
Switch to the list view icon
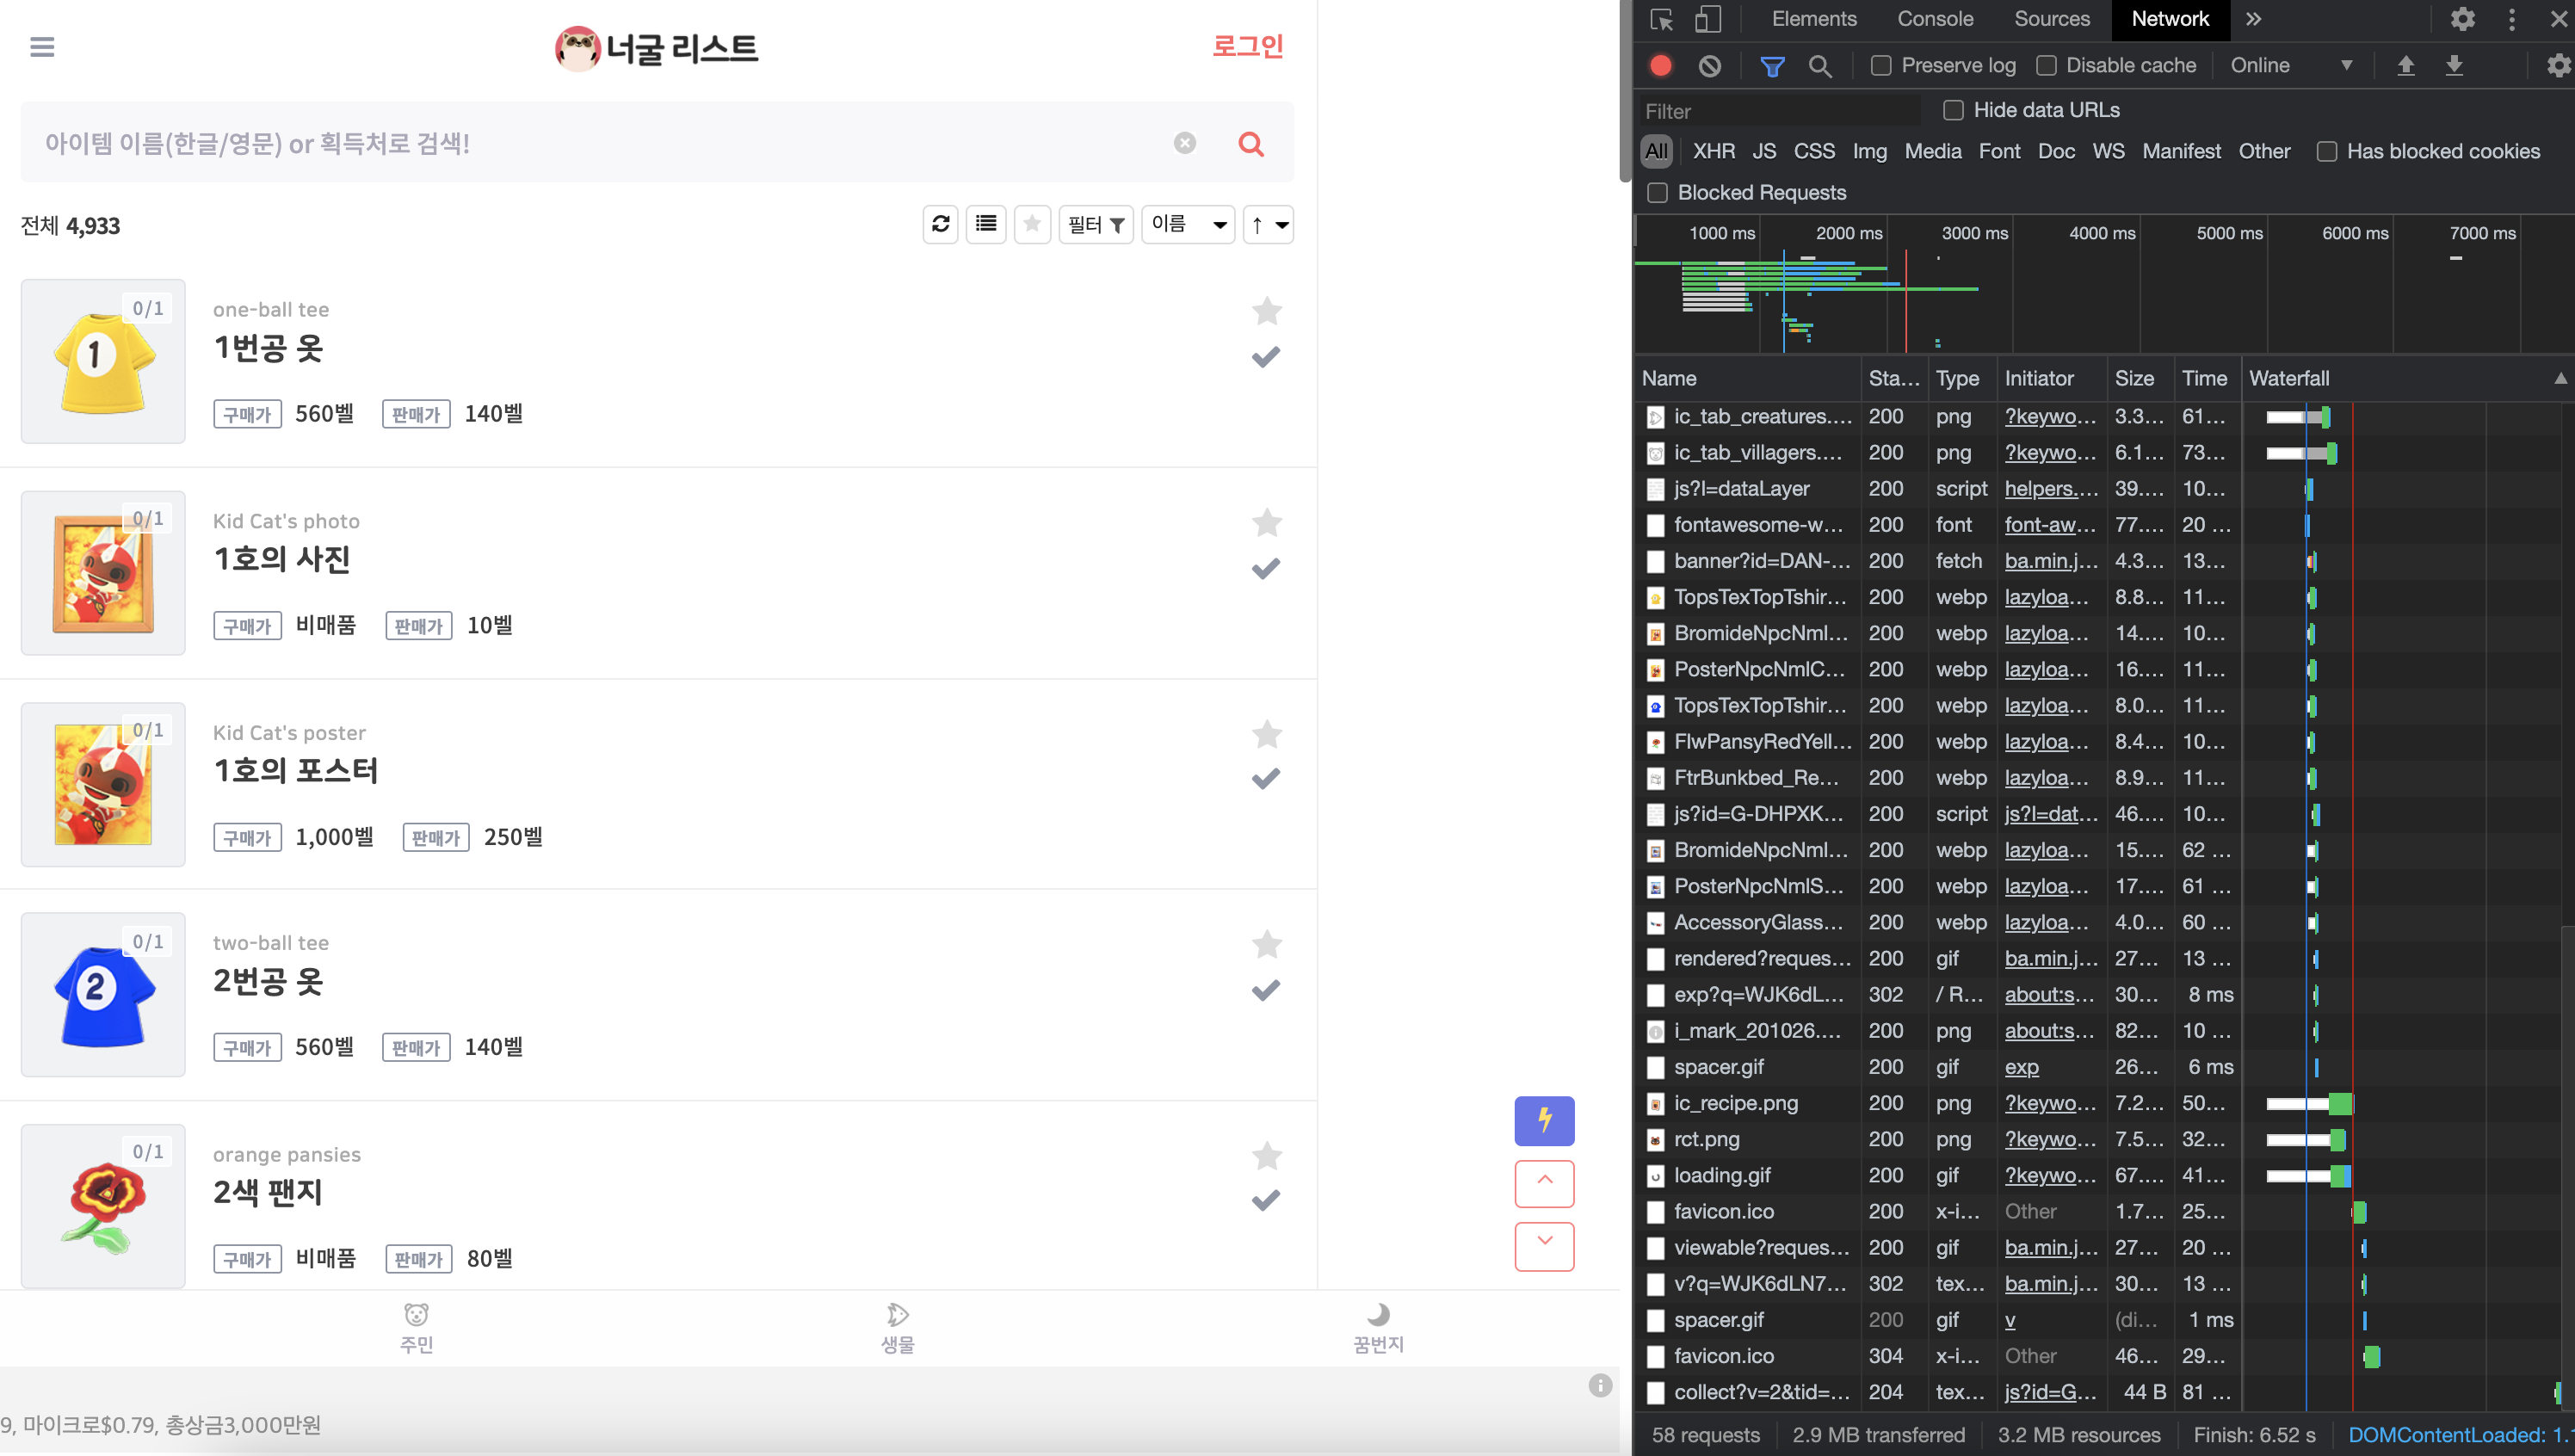click(x=986, y=224)
